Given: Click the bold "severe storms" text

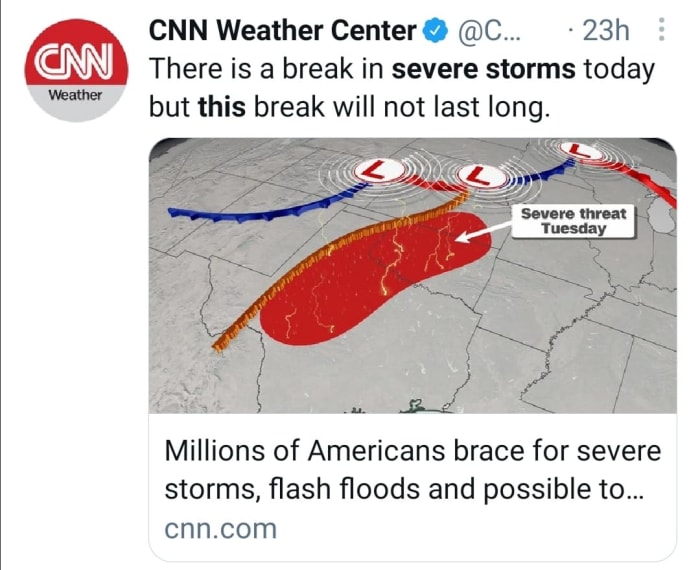Looking at the screenshot, I should coord(483,70).
